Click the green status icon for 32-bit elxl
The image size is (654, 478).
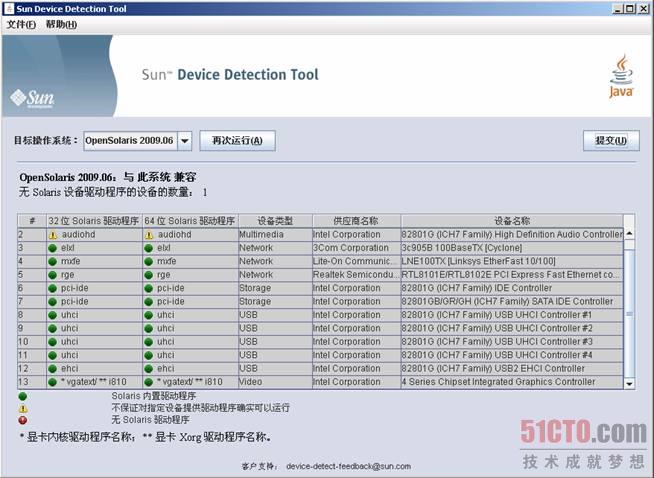click(53, 248)
